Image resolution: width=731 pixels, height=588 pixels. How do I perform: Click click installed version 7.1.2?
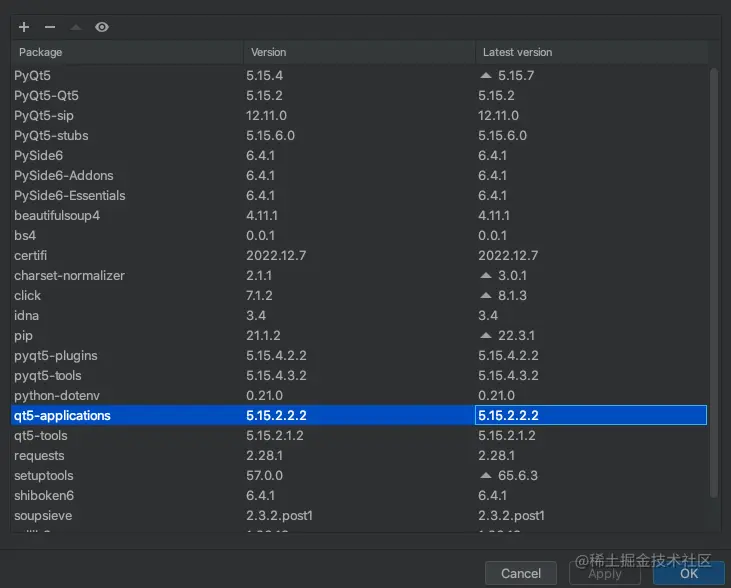click(x=259, y=296)
